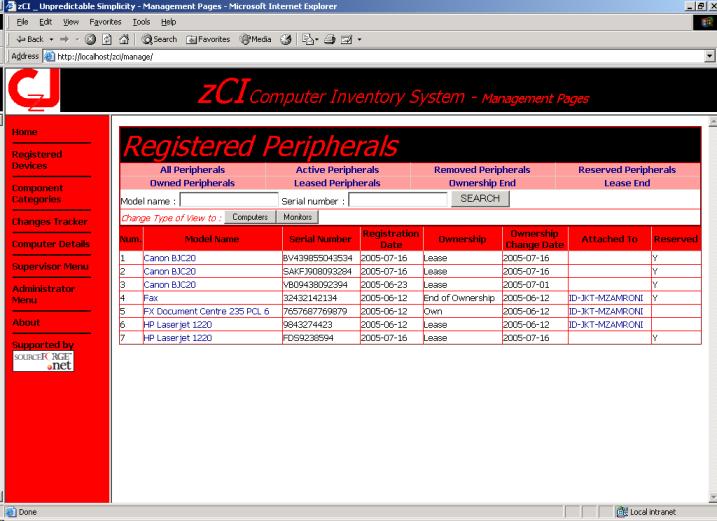
Task: Open the Edit button dropdown arrow
Action: point(359,39)
